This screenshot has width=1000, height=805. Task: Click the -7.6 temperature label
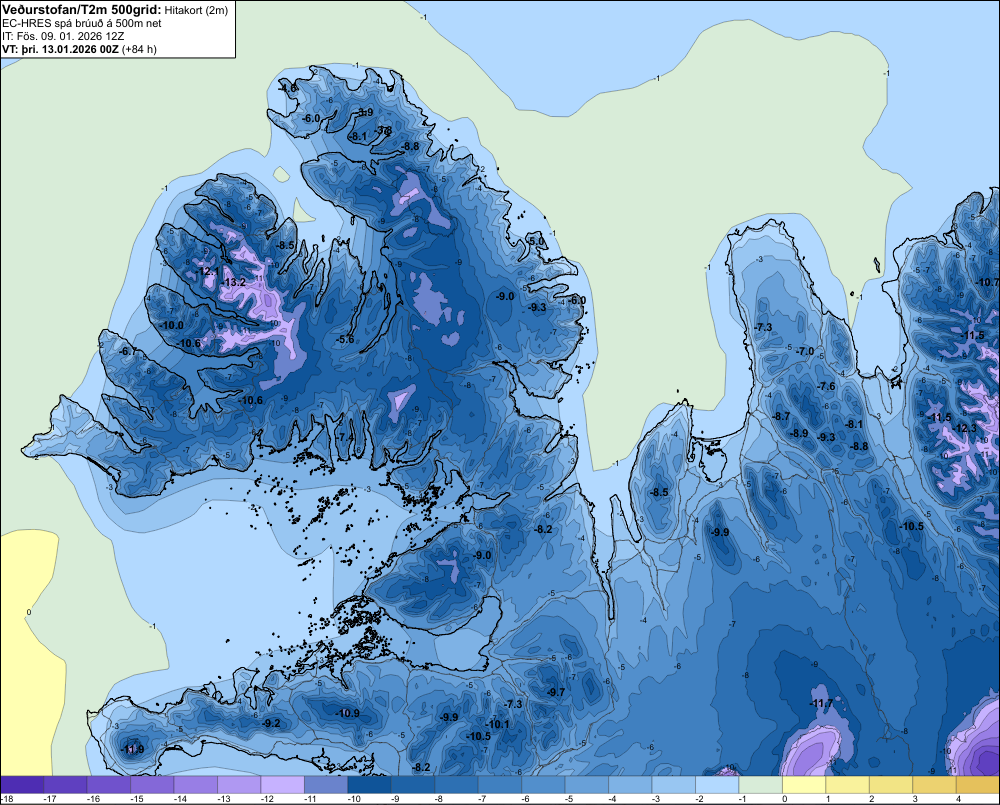pyautogui.click(x=826, y=387)
